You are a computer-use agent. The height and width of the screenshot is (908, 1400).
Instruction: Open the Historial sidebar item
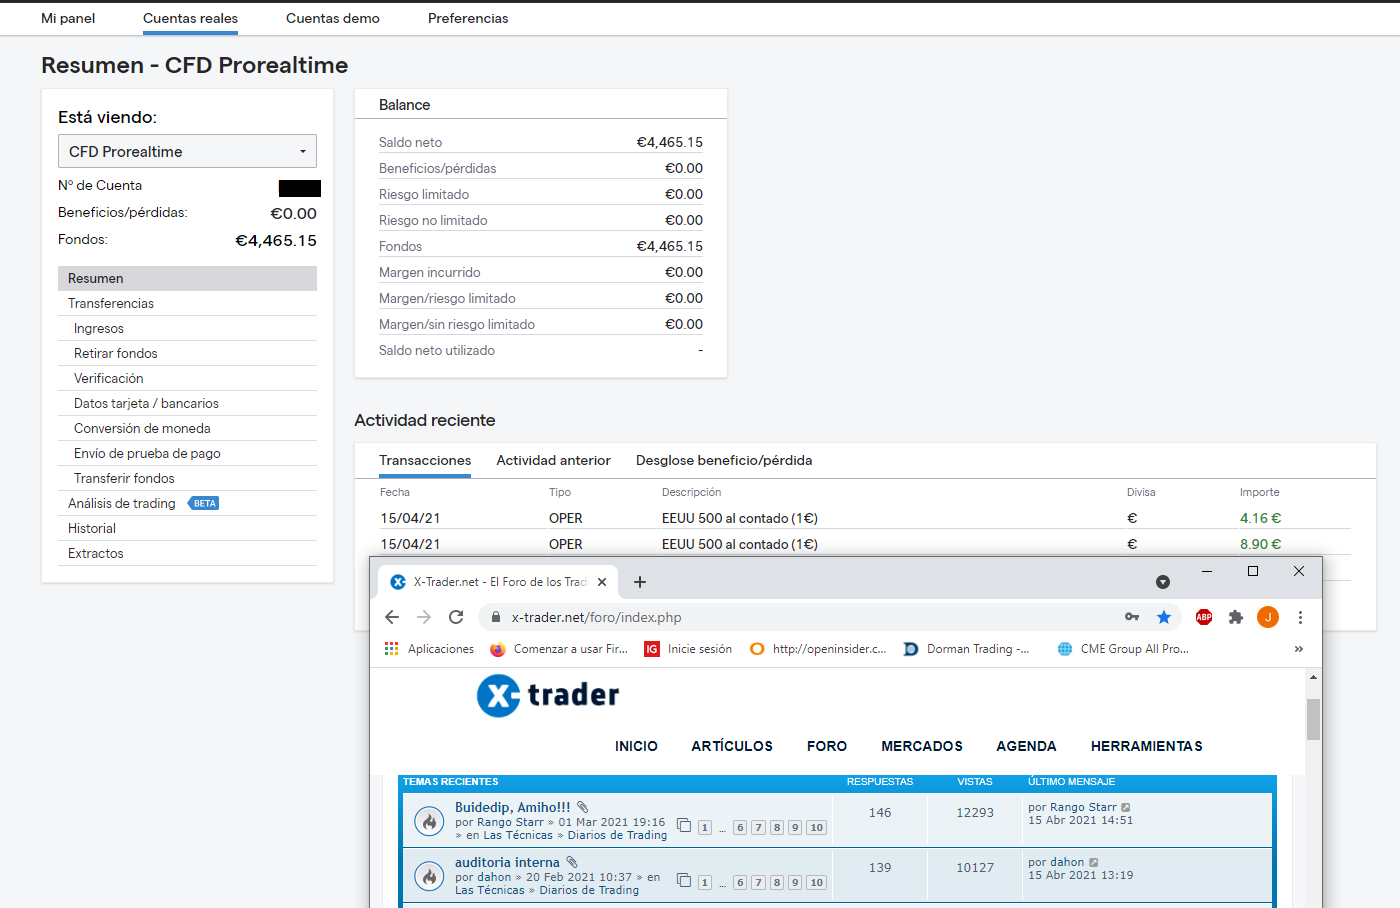coord(187,528)
